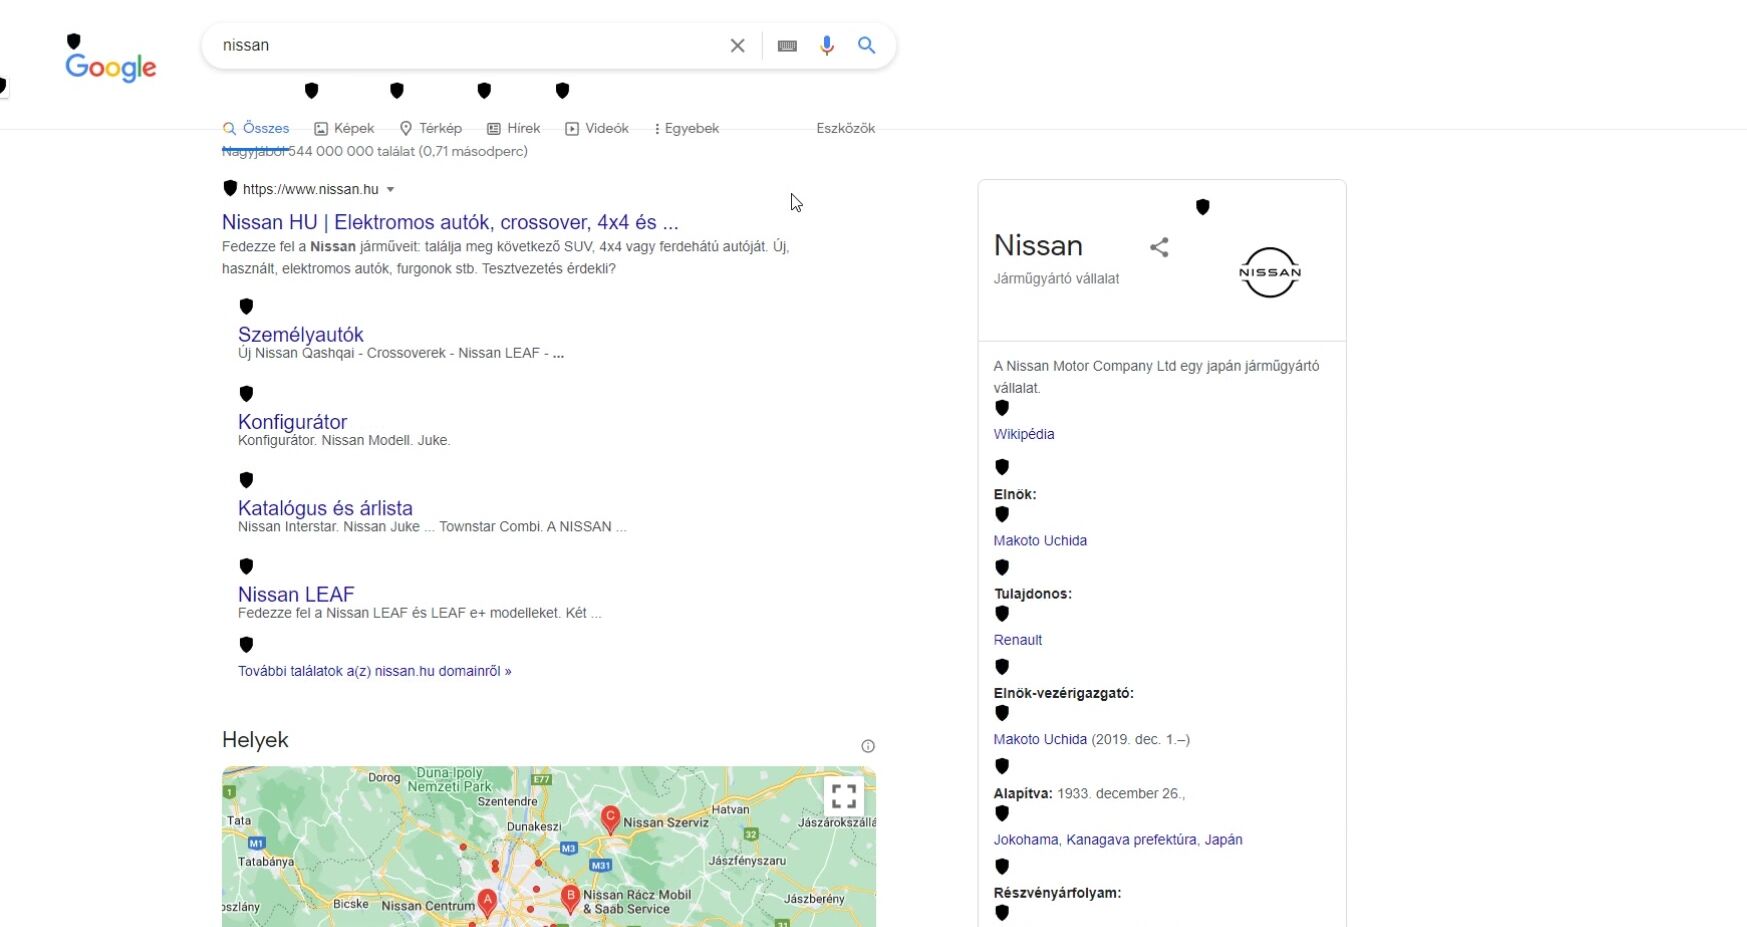Open the Renault owner link
This screenshot has width=1747, height=927.
click(x=1018, y=640)
